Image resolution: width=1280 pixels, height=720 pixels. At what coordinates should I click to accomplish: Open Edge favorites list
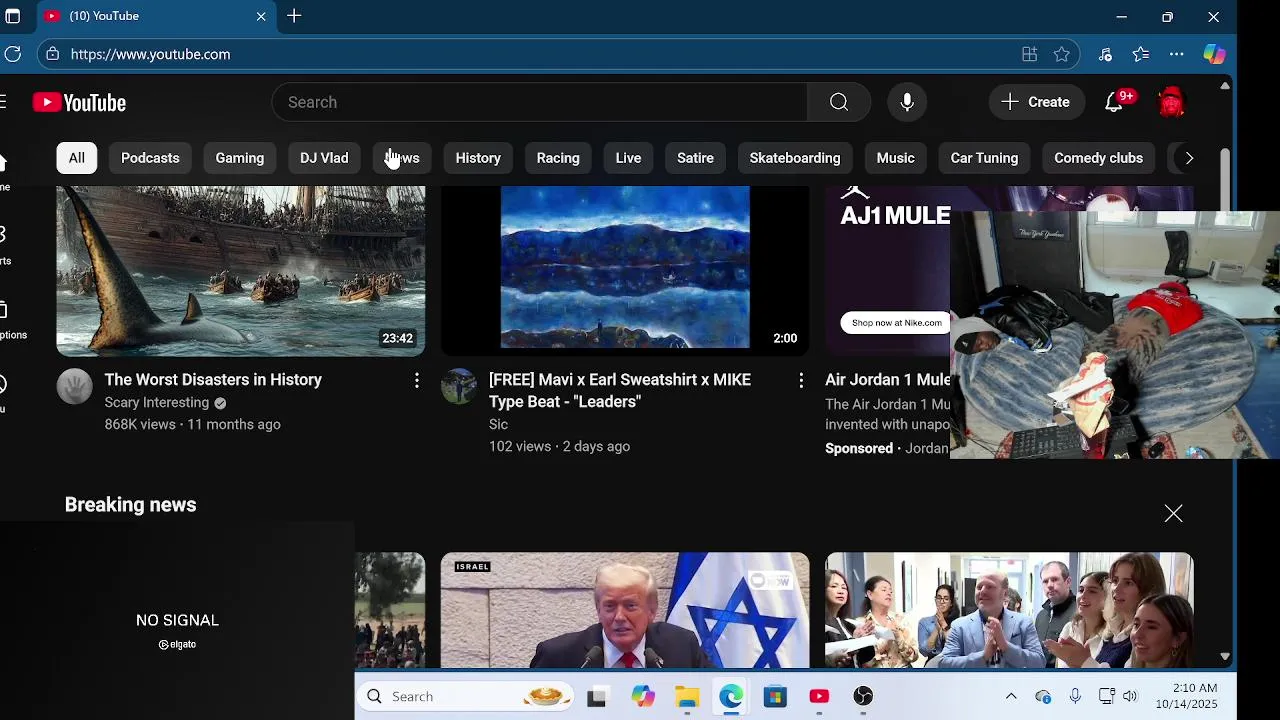pos(1141,54)
